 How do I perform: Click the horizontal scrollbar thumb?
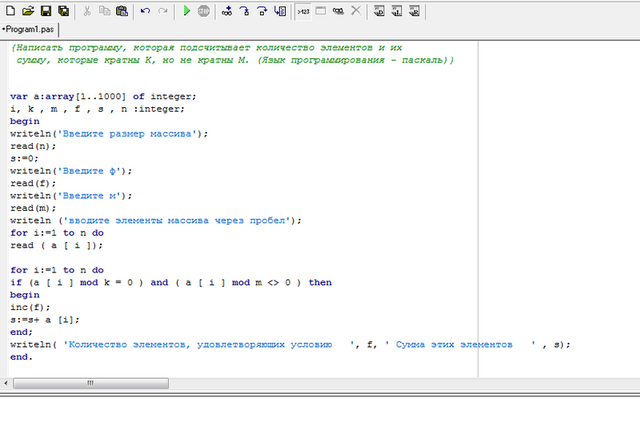91,383
